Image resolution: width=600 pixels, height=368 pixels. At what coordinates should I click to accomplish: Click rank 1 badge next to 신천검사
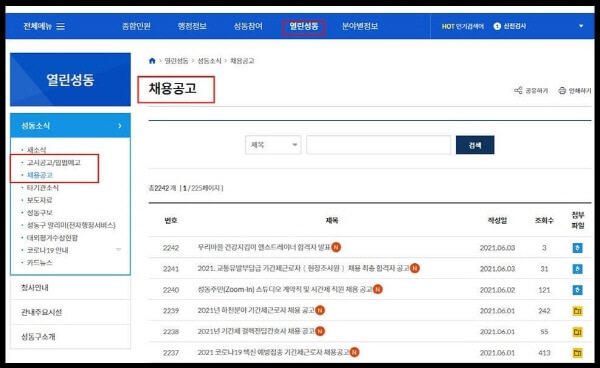pos(497,26)
